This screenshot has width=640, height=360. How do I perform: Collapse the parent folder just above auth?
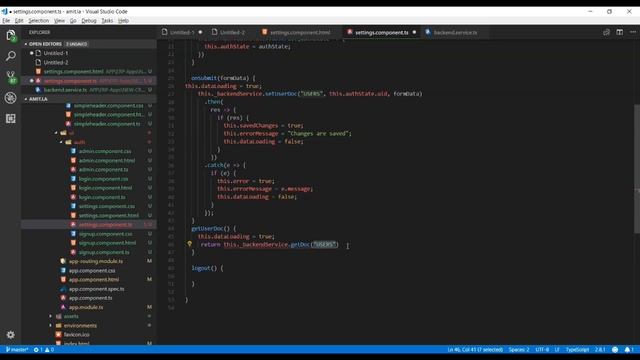pyautogui.click(x=71, y=133)
